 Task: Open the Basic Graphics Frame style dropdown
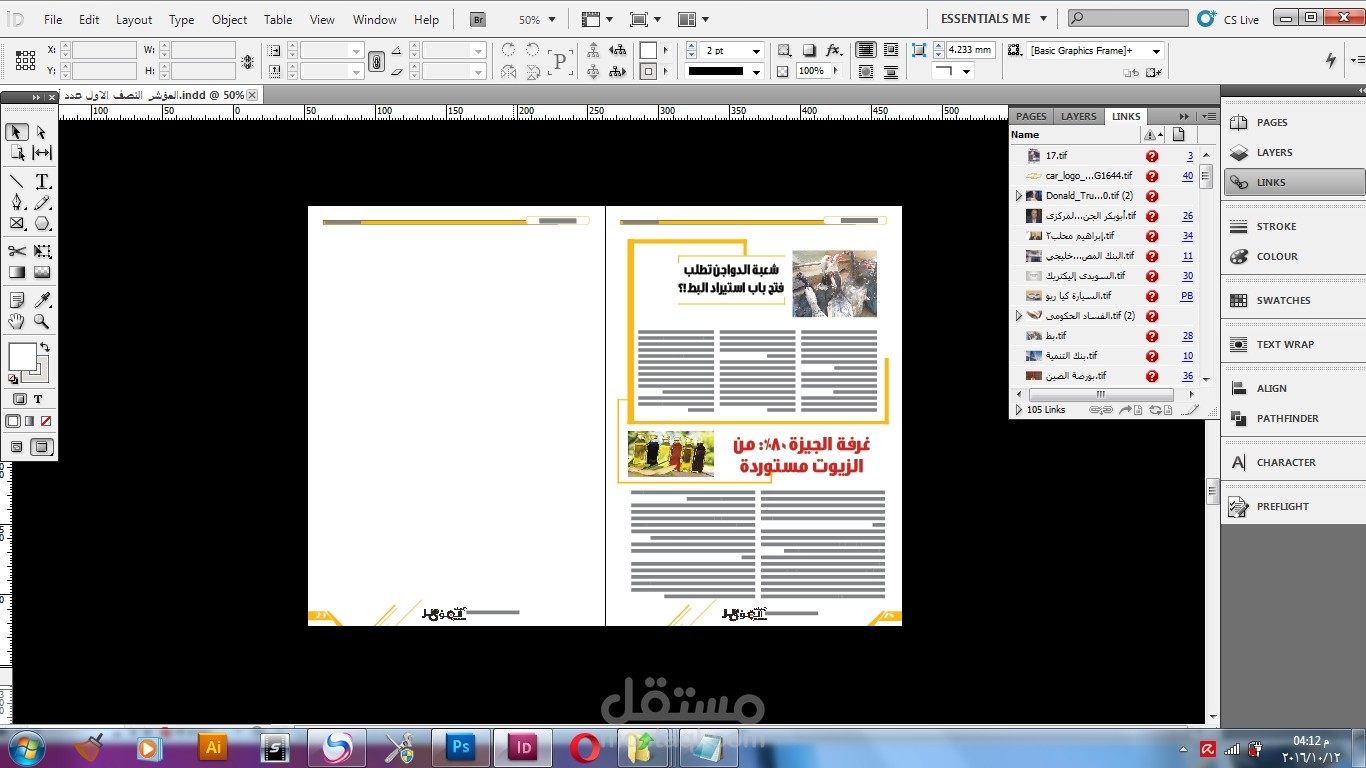point(1156,51)
